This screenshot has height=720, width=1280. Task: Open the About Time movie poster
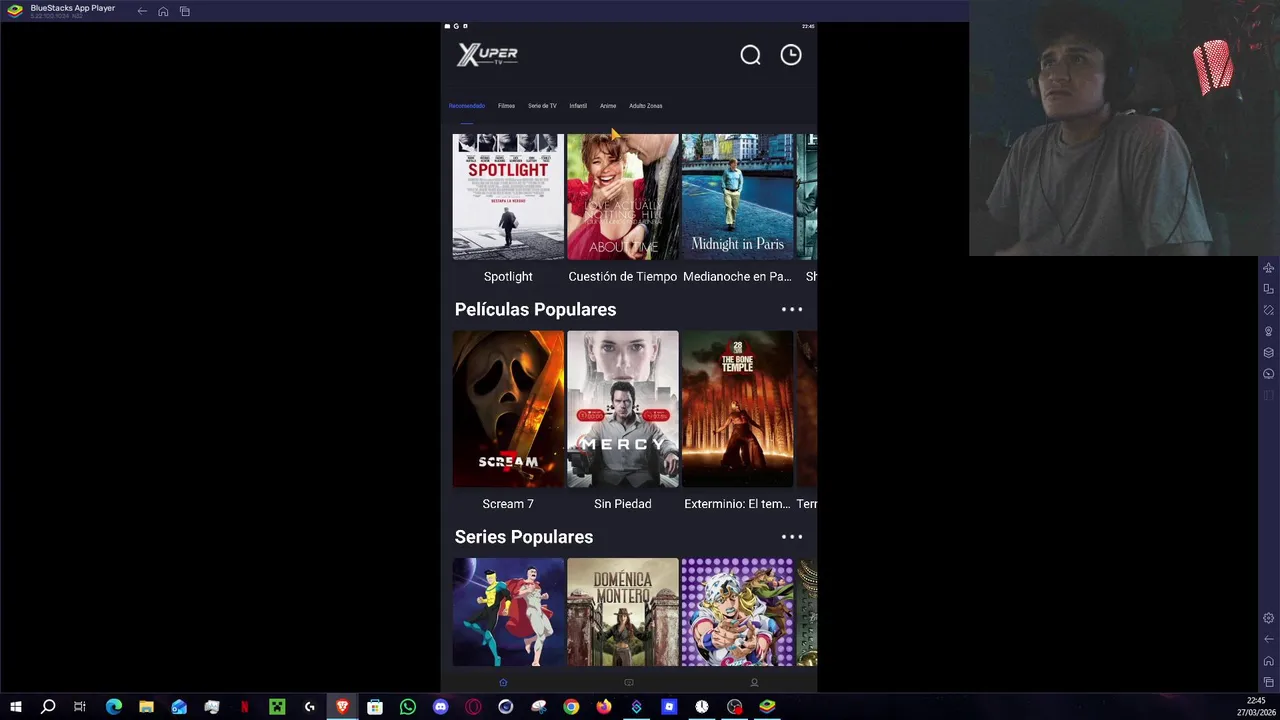click(x=622, y=197)
